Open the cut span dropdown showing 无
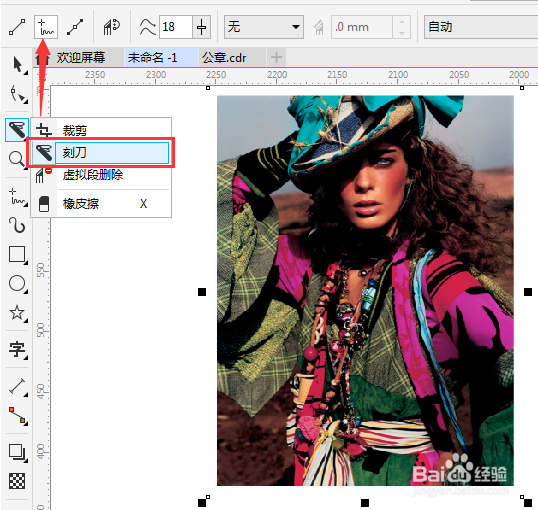The width and height of the screenshot is (538, 510). click(x=264, y=27)
